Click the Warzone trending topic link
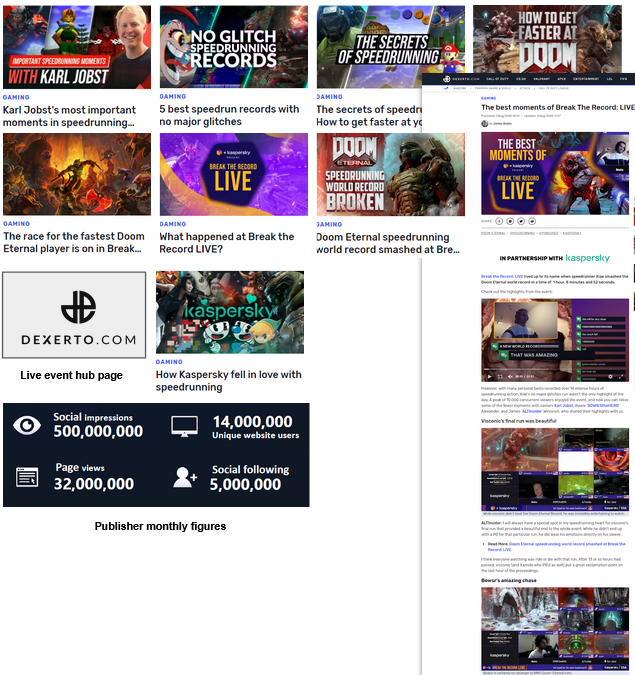 pos(460,88)
